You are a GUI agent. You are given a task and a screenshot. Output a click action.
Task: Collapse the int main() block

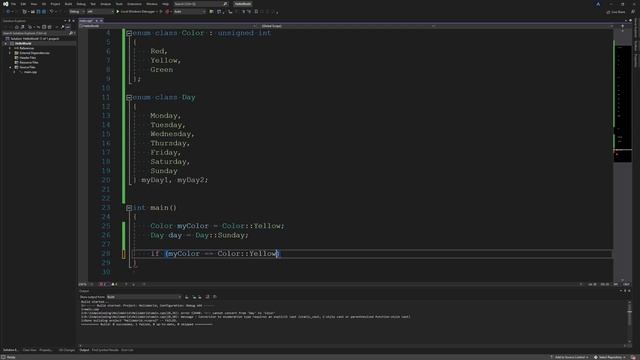click(x=129, y=208)
